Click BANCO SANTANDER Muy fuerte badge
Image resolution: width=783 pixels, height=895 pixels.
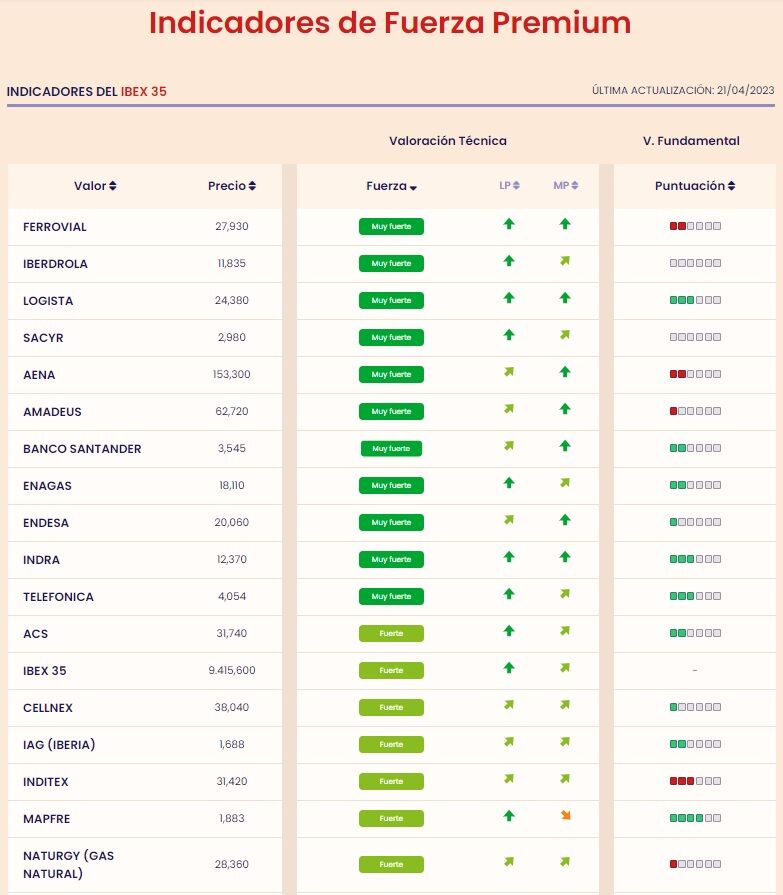[392, 449]
